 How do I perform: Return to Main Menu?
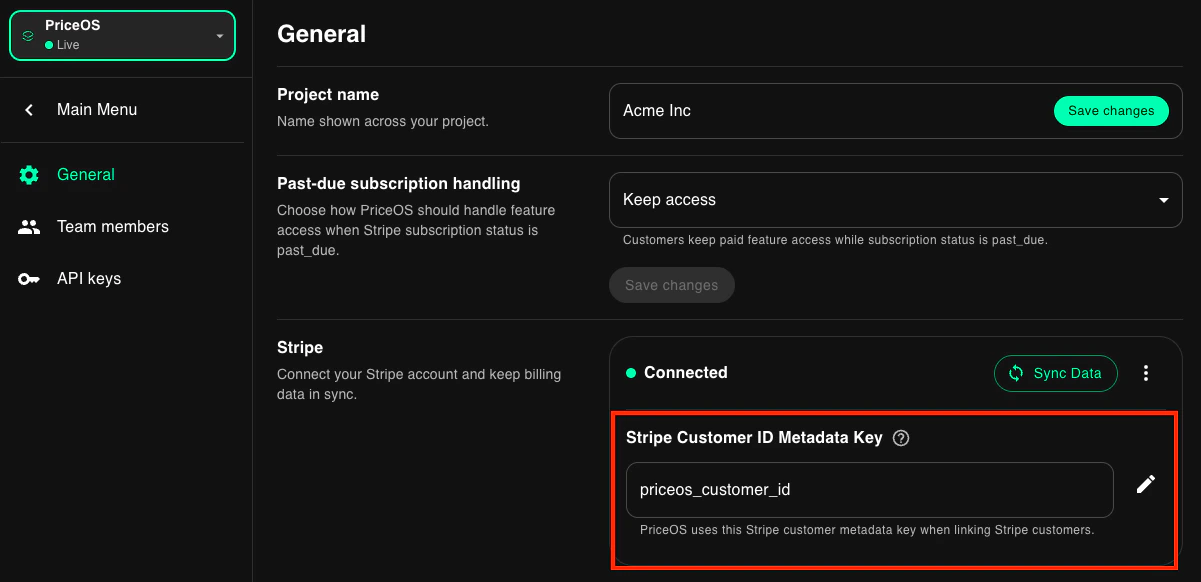tap(97, 110)
